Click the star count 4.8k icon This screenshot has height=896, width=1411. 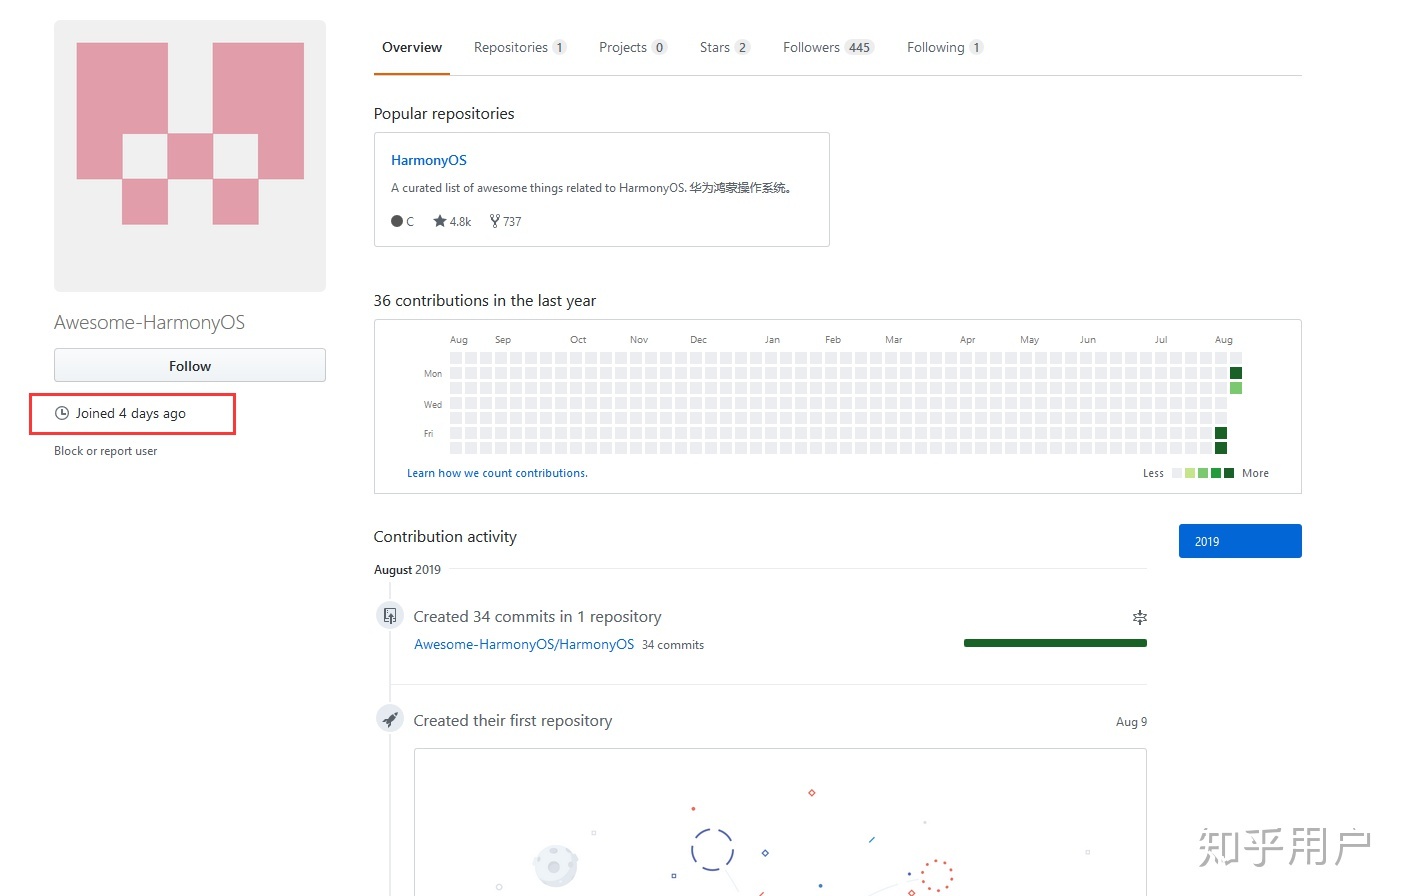click(439, 221)
